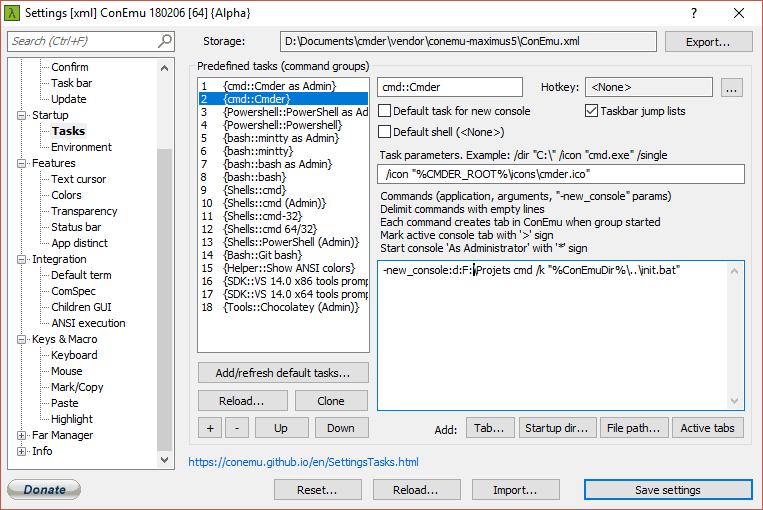Click the Startup dir... button
The height and width of the screenshot is (510, 763).
(557, 428)
